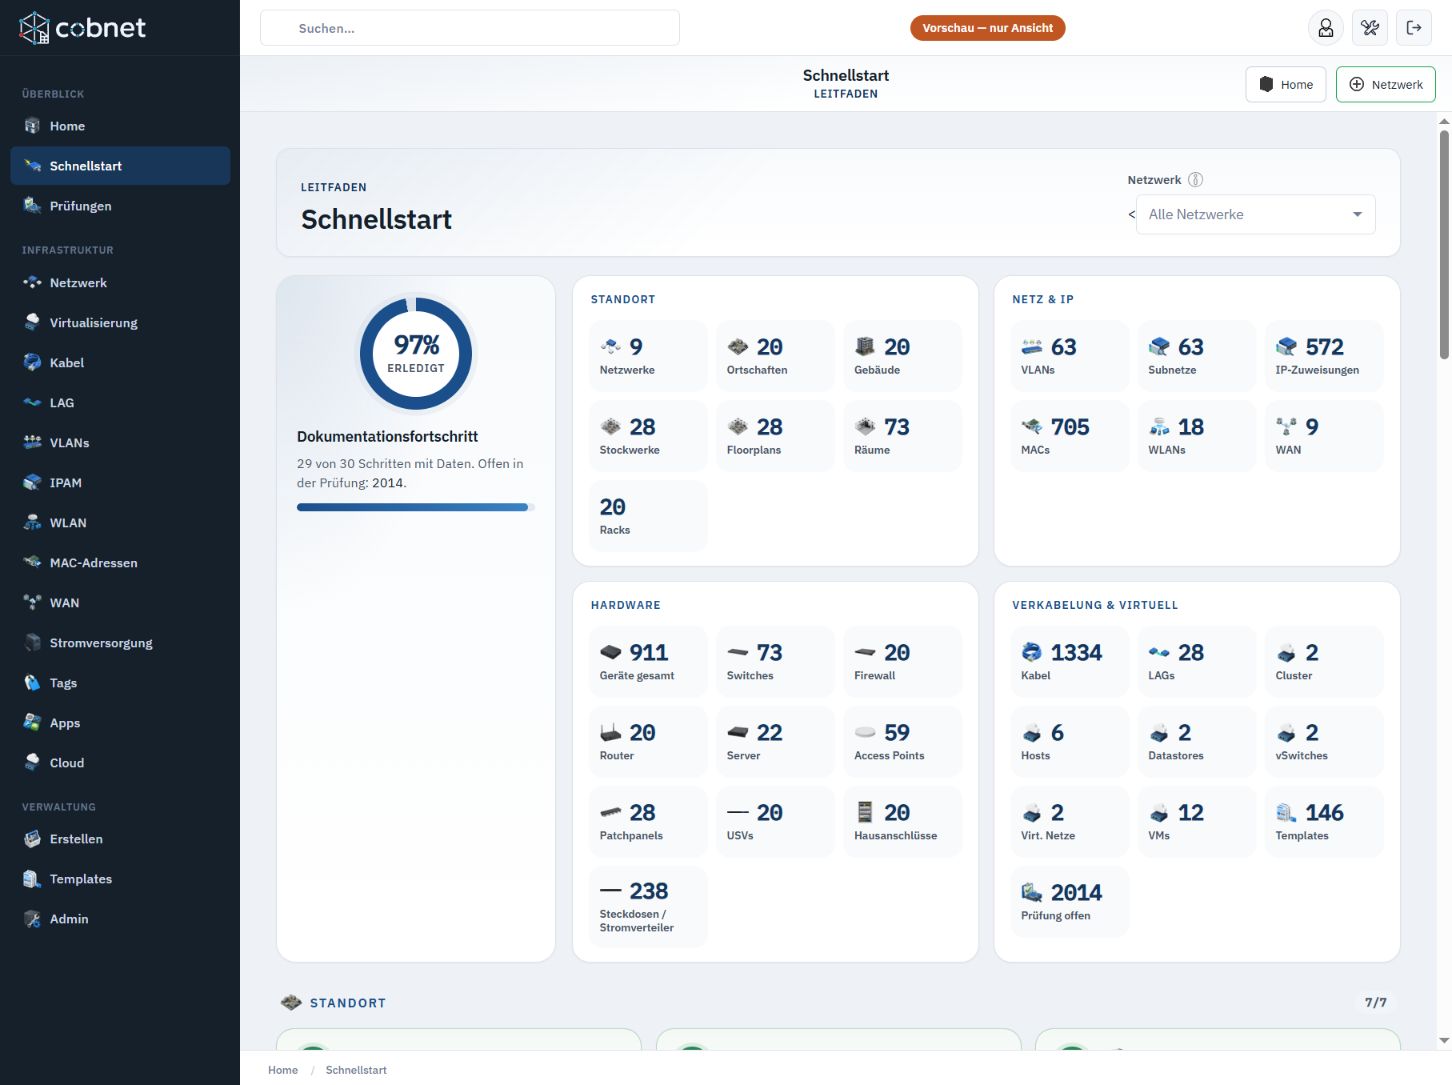Screen dimensions: 1452x1085
Task: Click the Hausanschlüsse tile icon
Action: [x=865, y=812]
